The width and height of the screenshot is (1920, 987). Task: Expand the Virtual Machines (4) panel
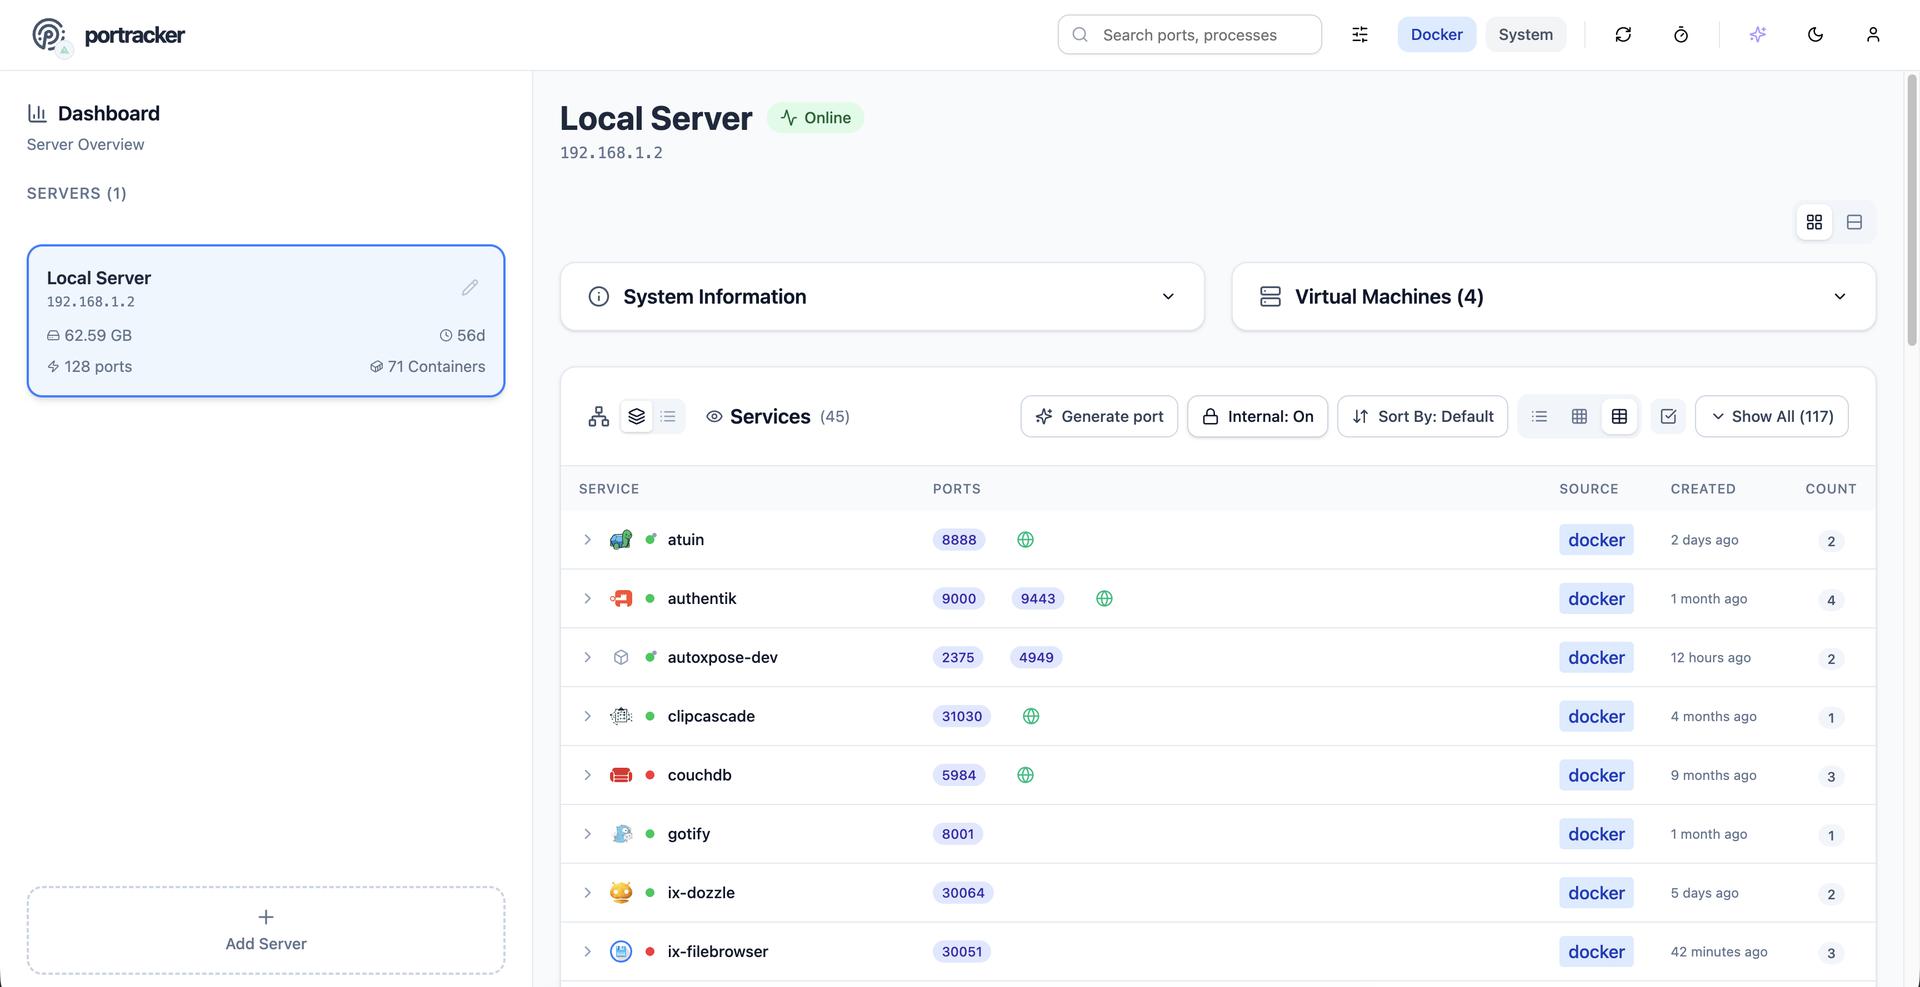[x=1553, y=297]
